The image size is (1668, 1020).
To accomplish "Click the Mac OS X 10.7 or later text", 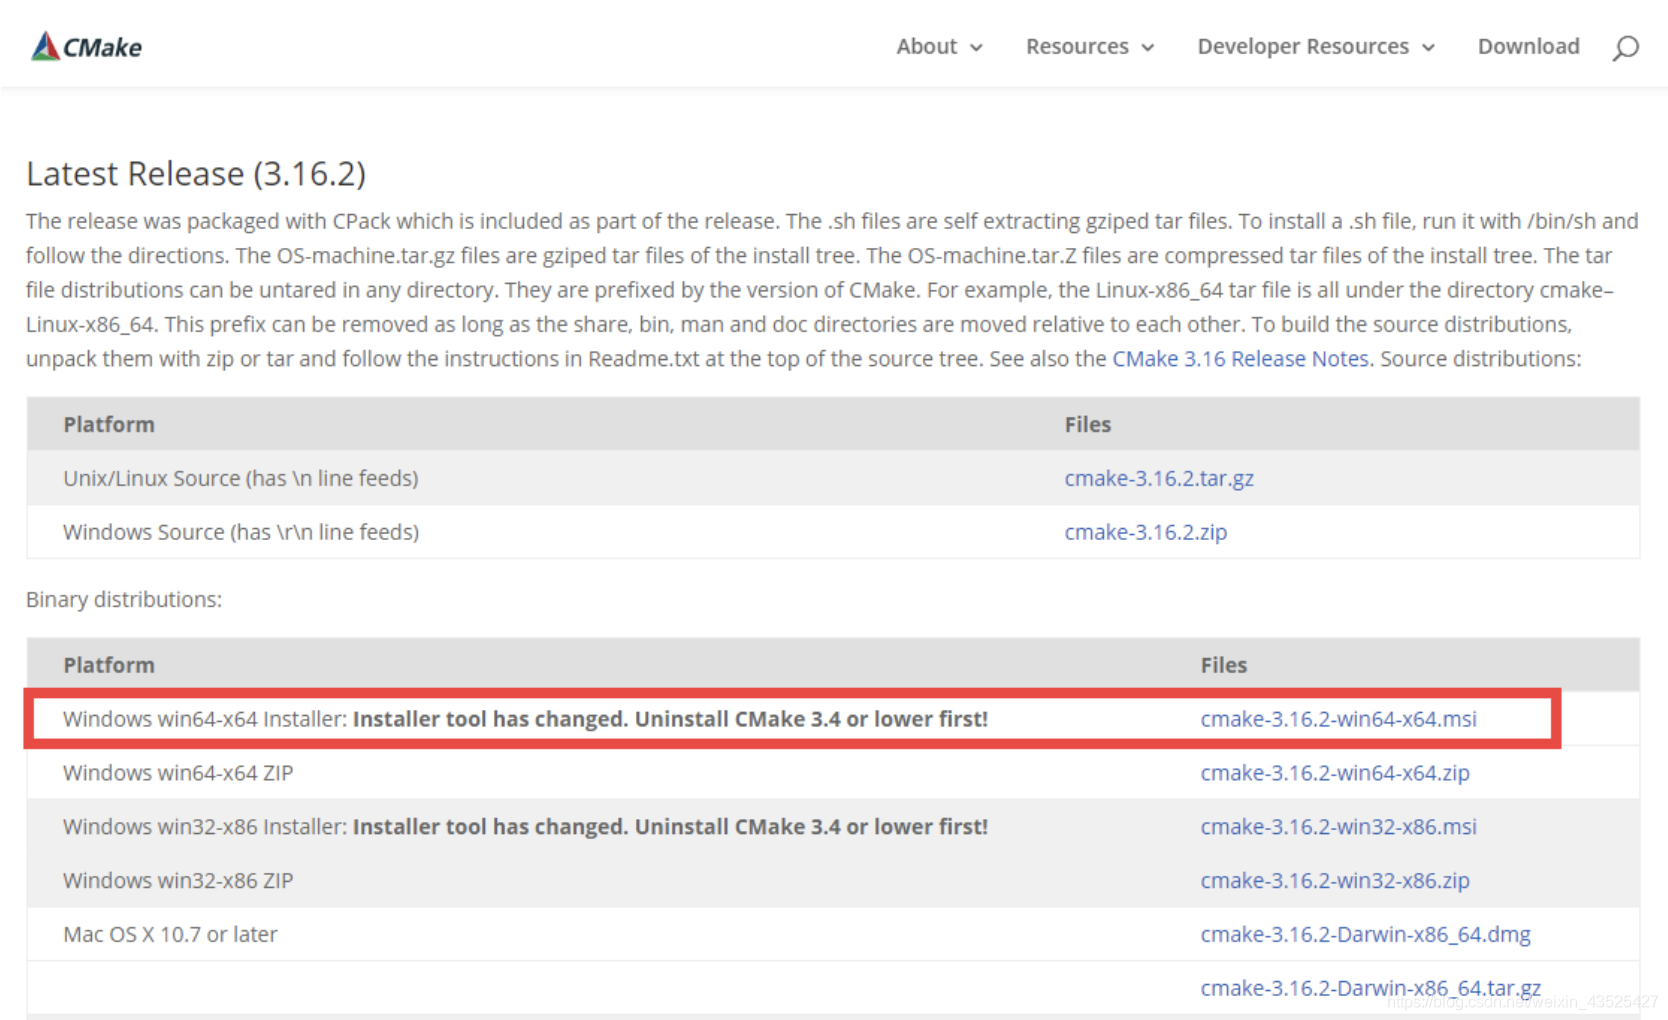I will (x=170, y=935).
